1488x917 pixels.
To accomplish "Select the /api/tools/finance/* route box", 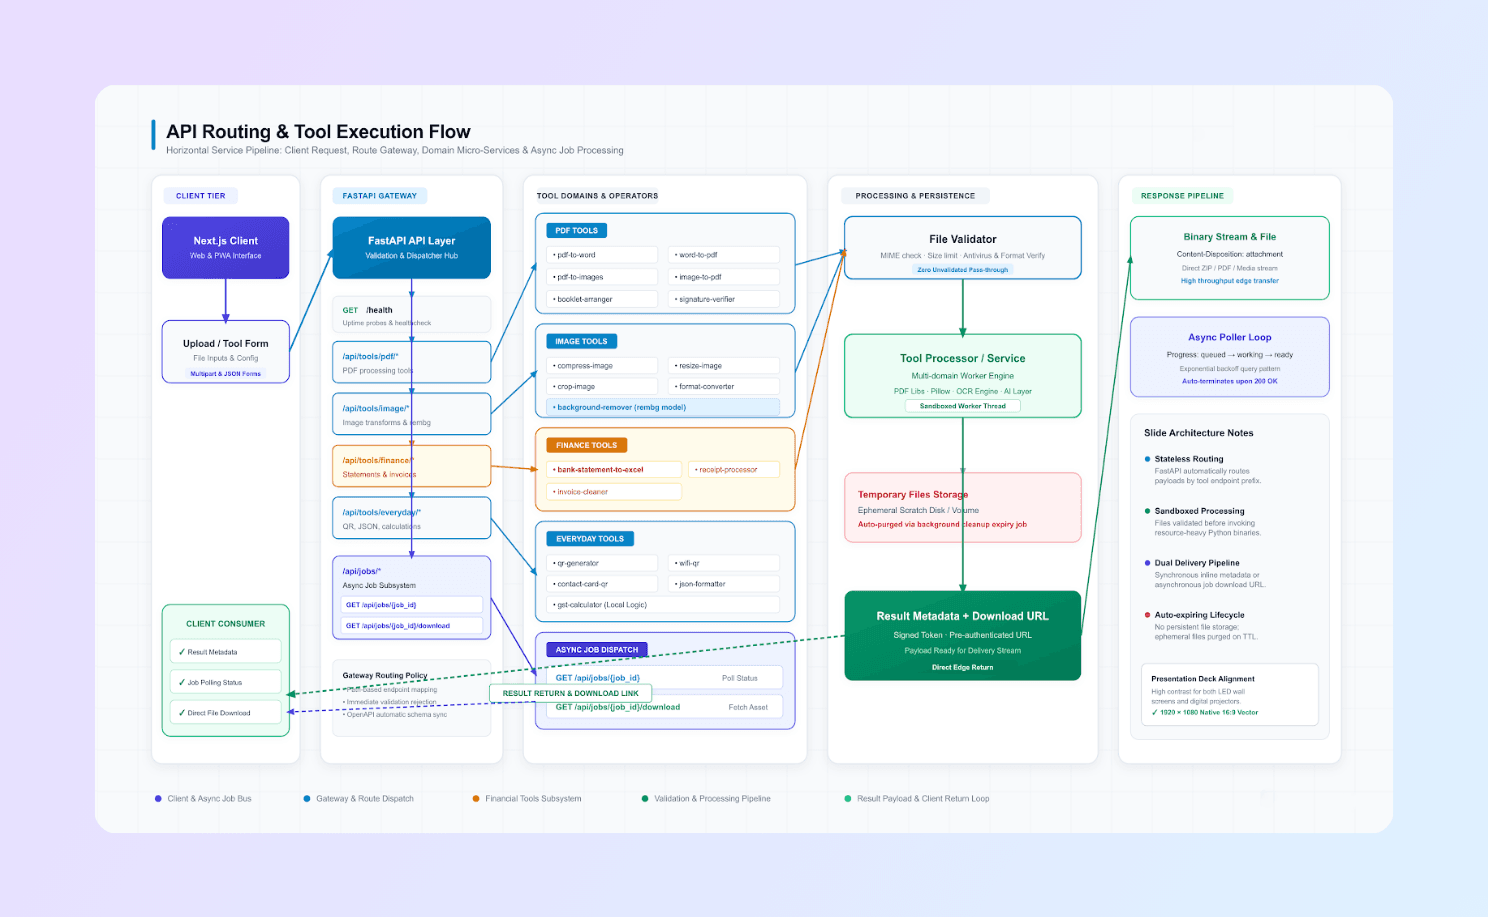I will tap(411, 466).
